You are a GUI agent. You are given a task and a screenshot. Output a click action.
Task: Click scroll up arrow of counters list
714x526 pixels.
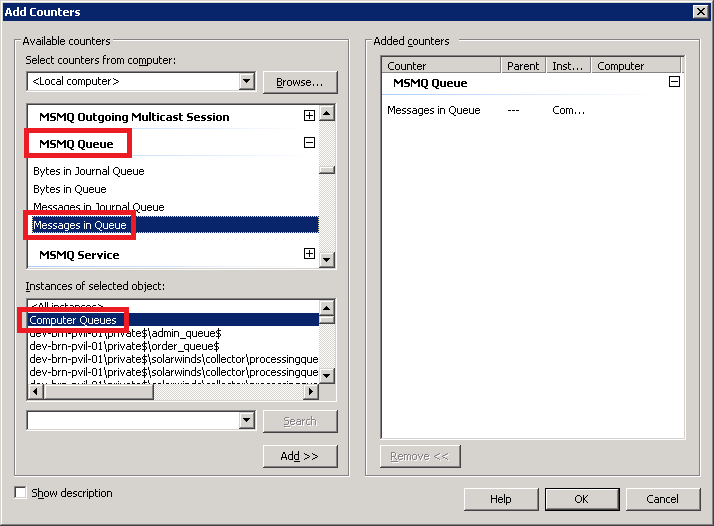327,113
